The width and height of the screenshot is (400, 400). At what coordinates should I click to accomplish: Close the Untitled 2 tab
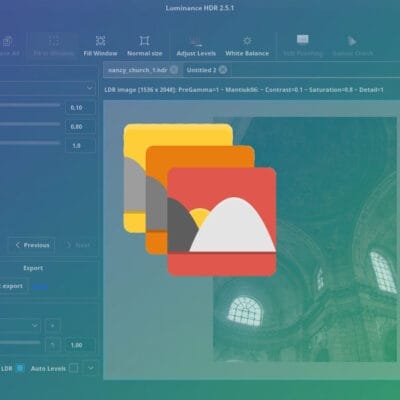pyautogui.click(x=223, y=70)
